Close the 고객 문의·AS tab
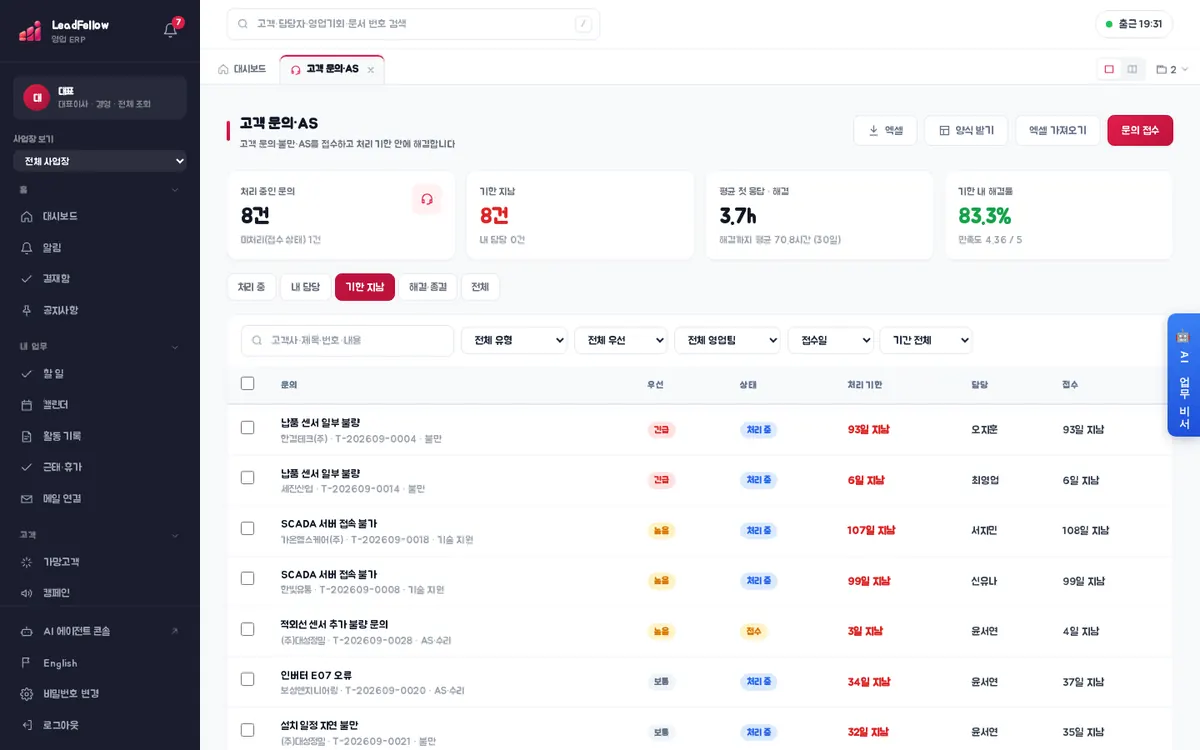 371,70
